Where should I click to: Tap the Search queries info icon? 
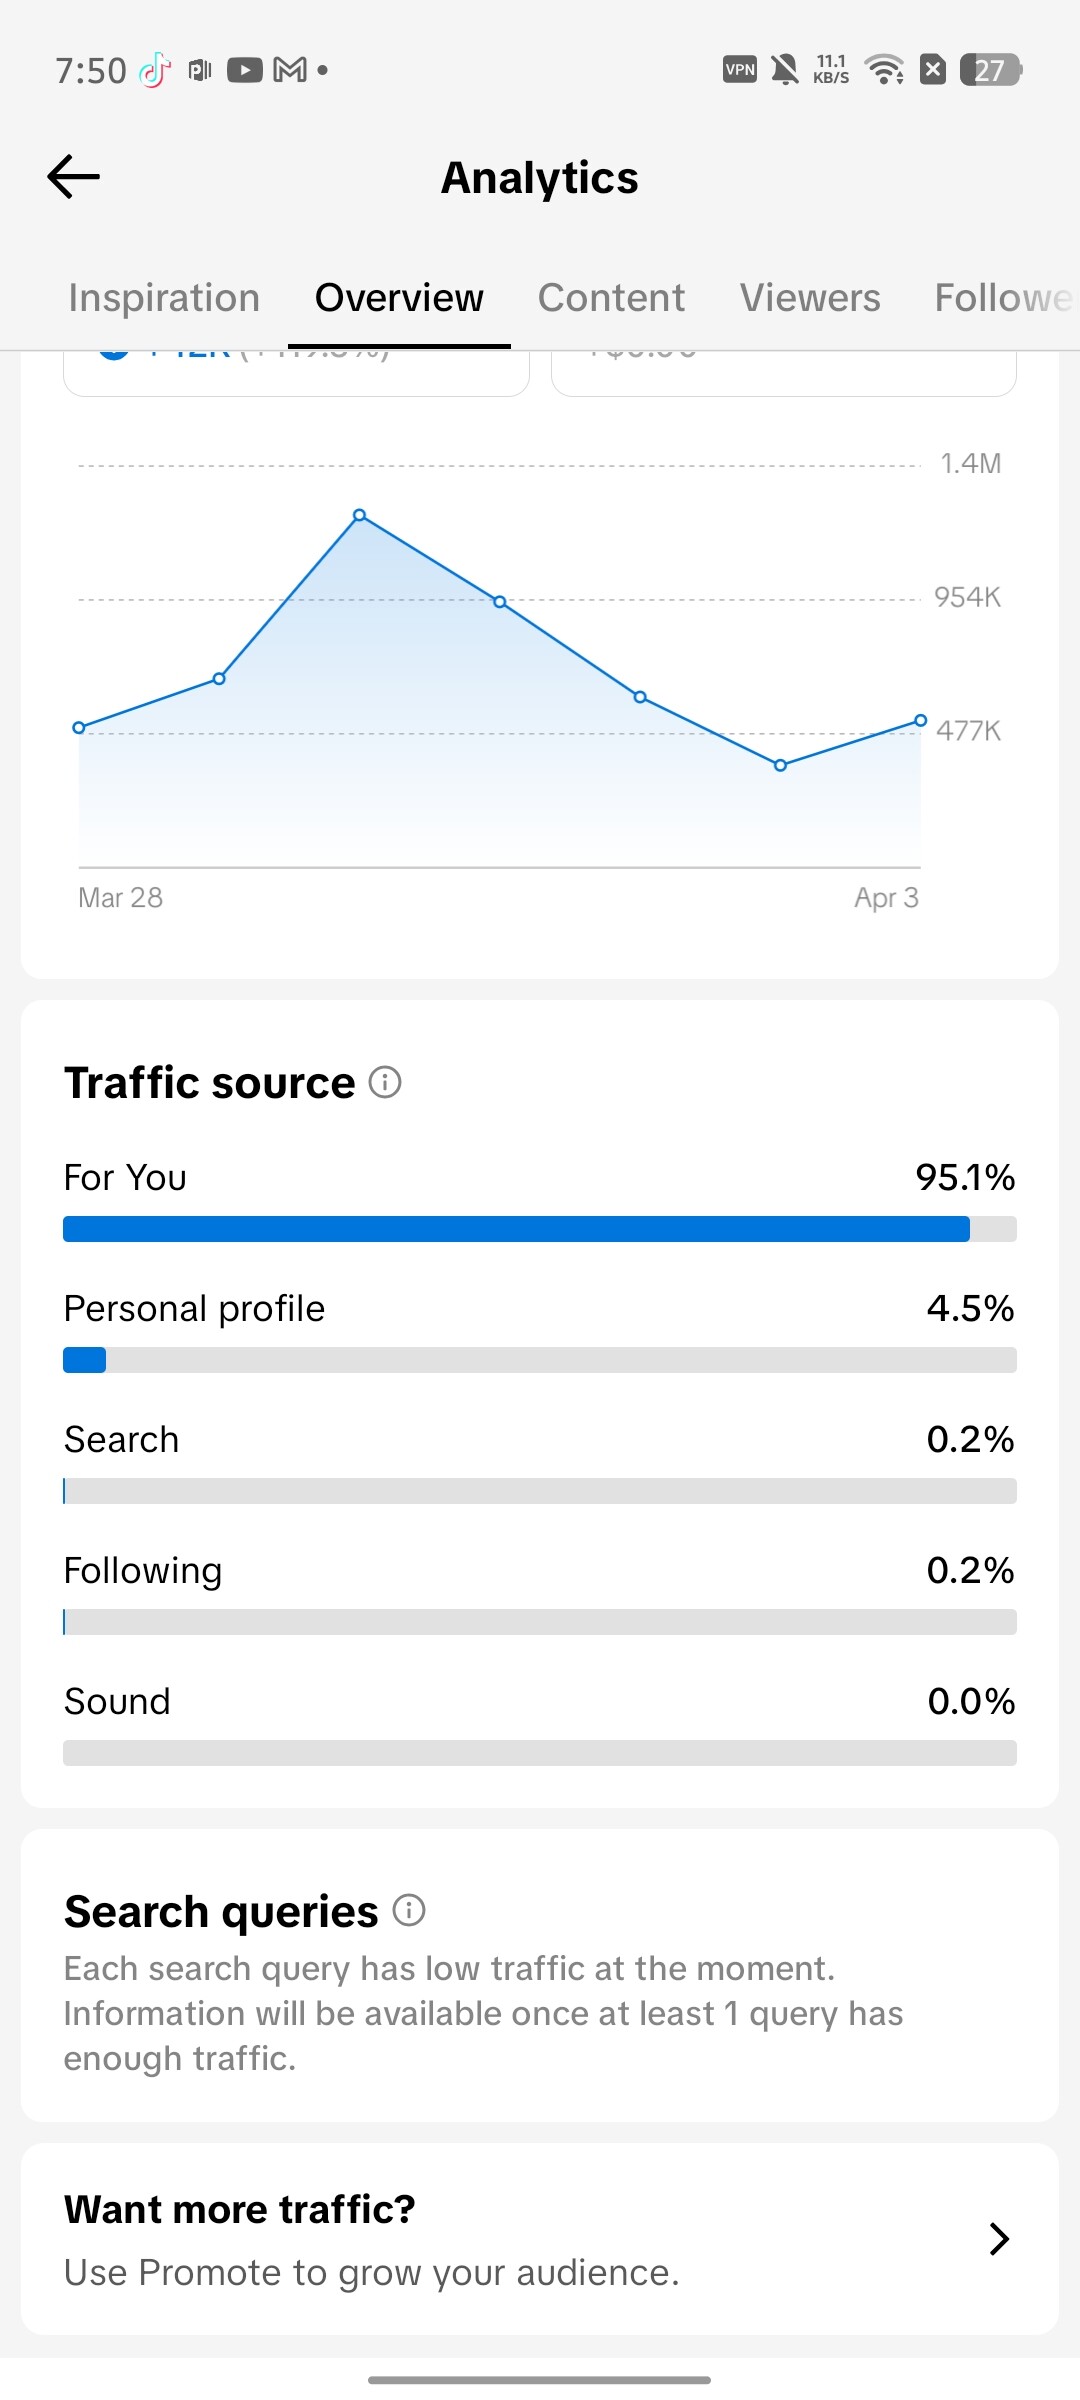click(x=409, y=1910)
